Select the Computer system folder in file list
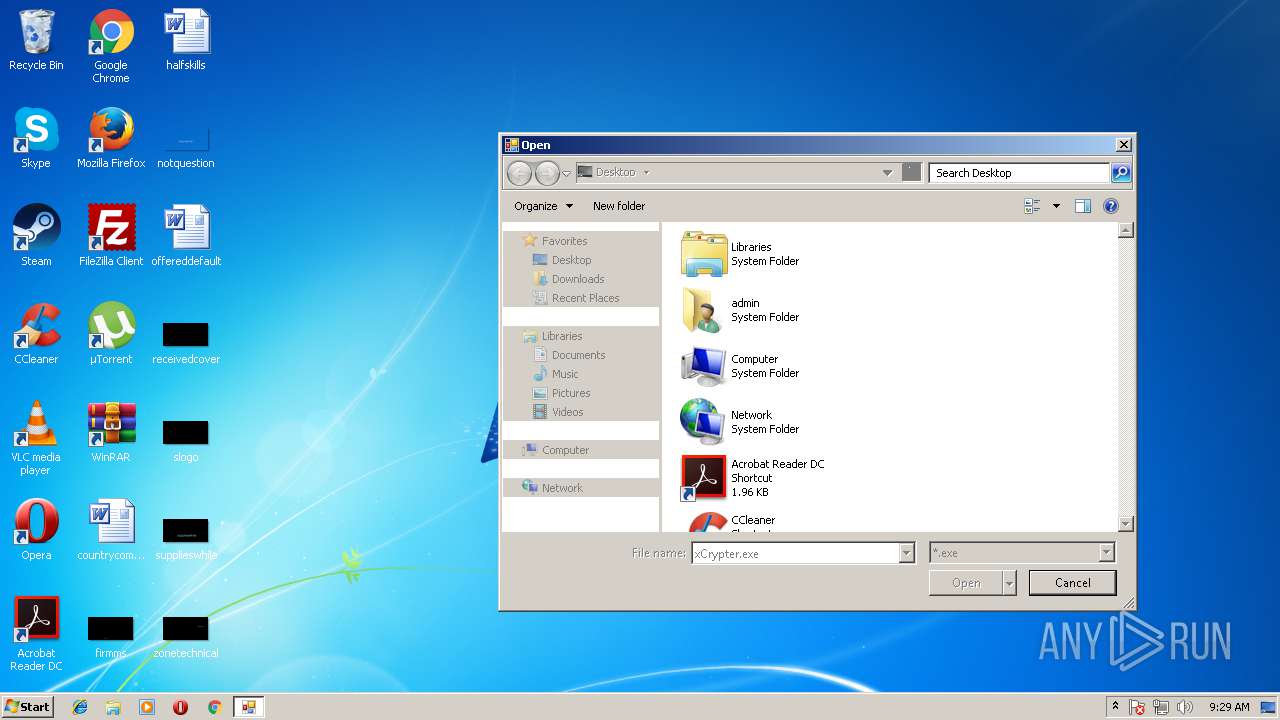This screenshot has height=720, width=1280. pyautogui.click(x=740, y=366)
